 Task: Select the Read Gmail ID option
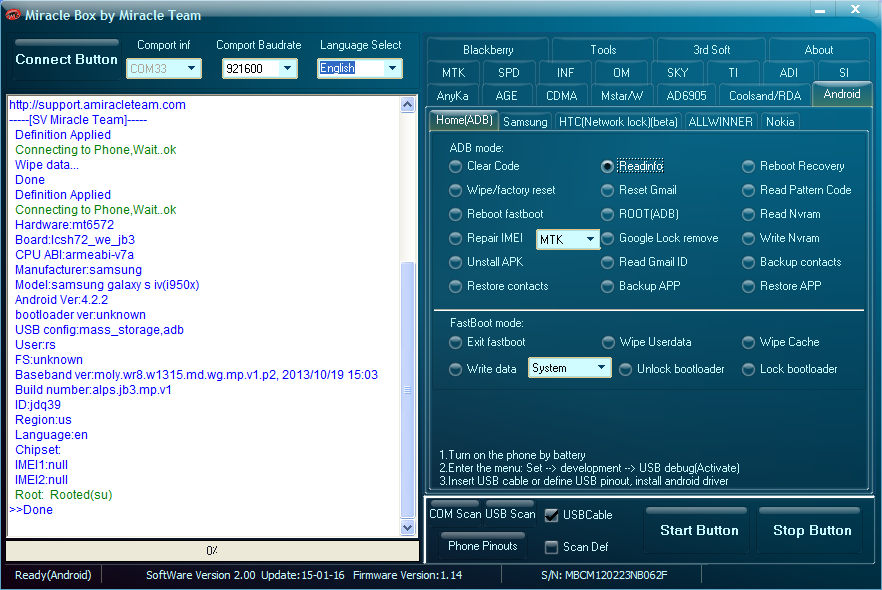click(645, 262)
